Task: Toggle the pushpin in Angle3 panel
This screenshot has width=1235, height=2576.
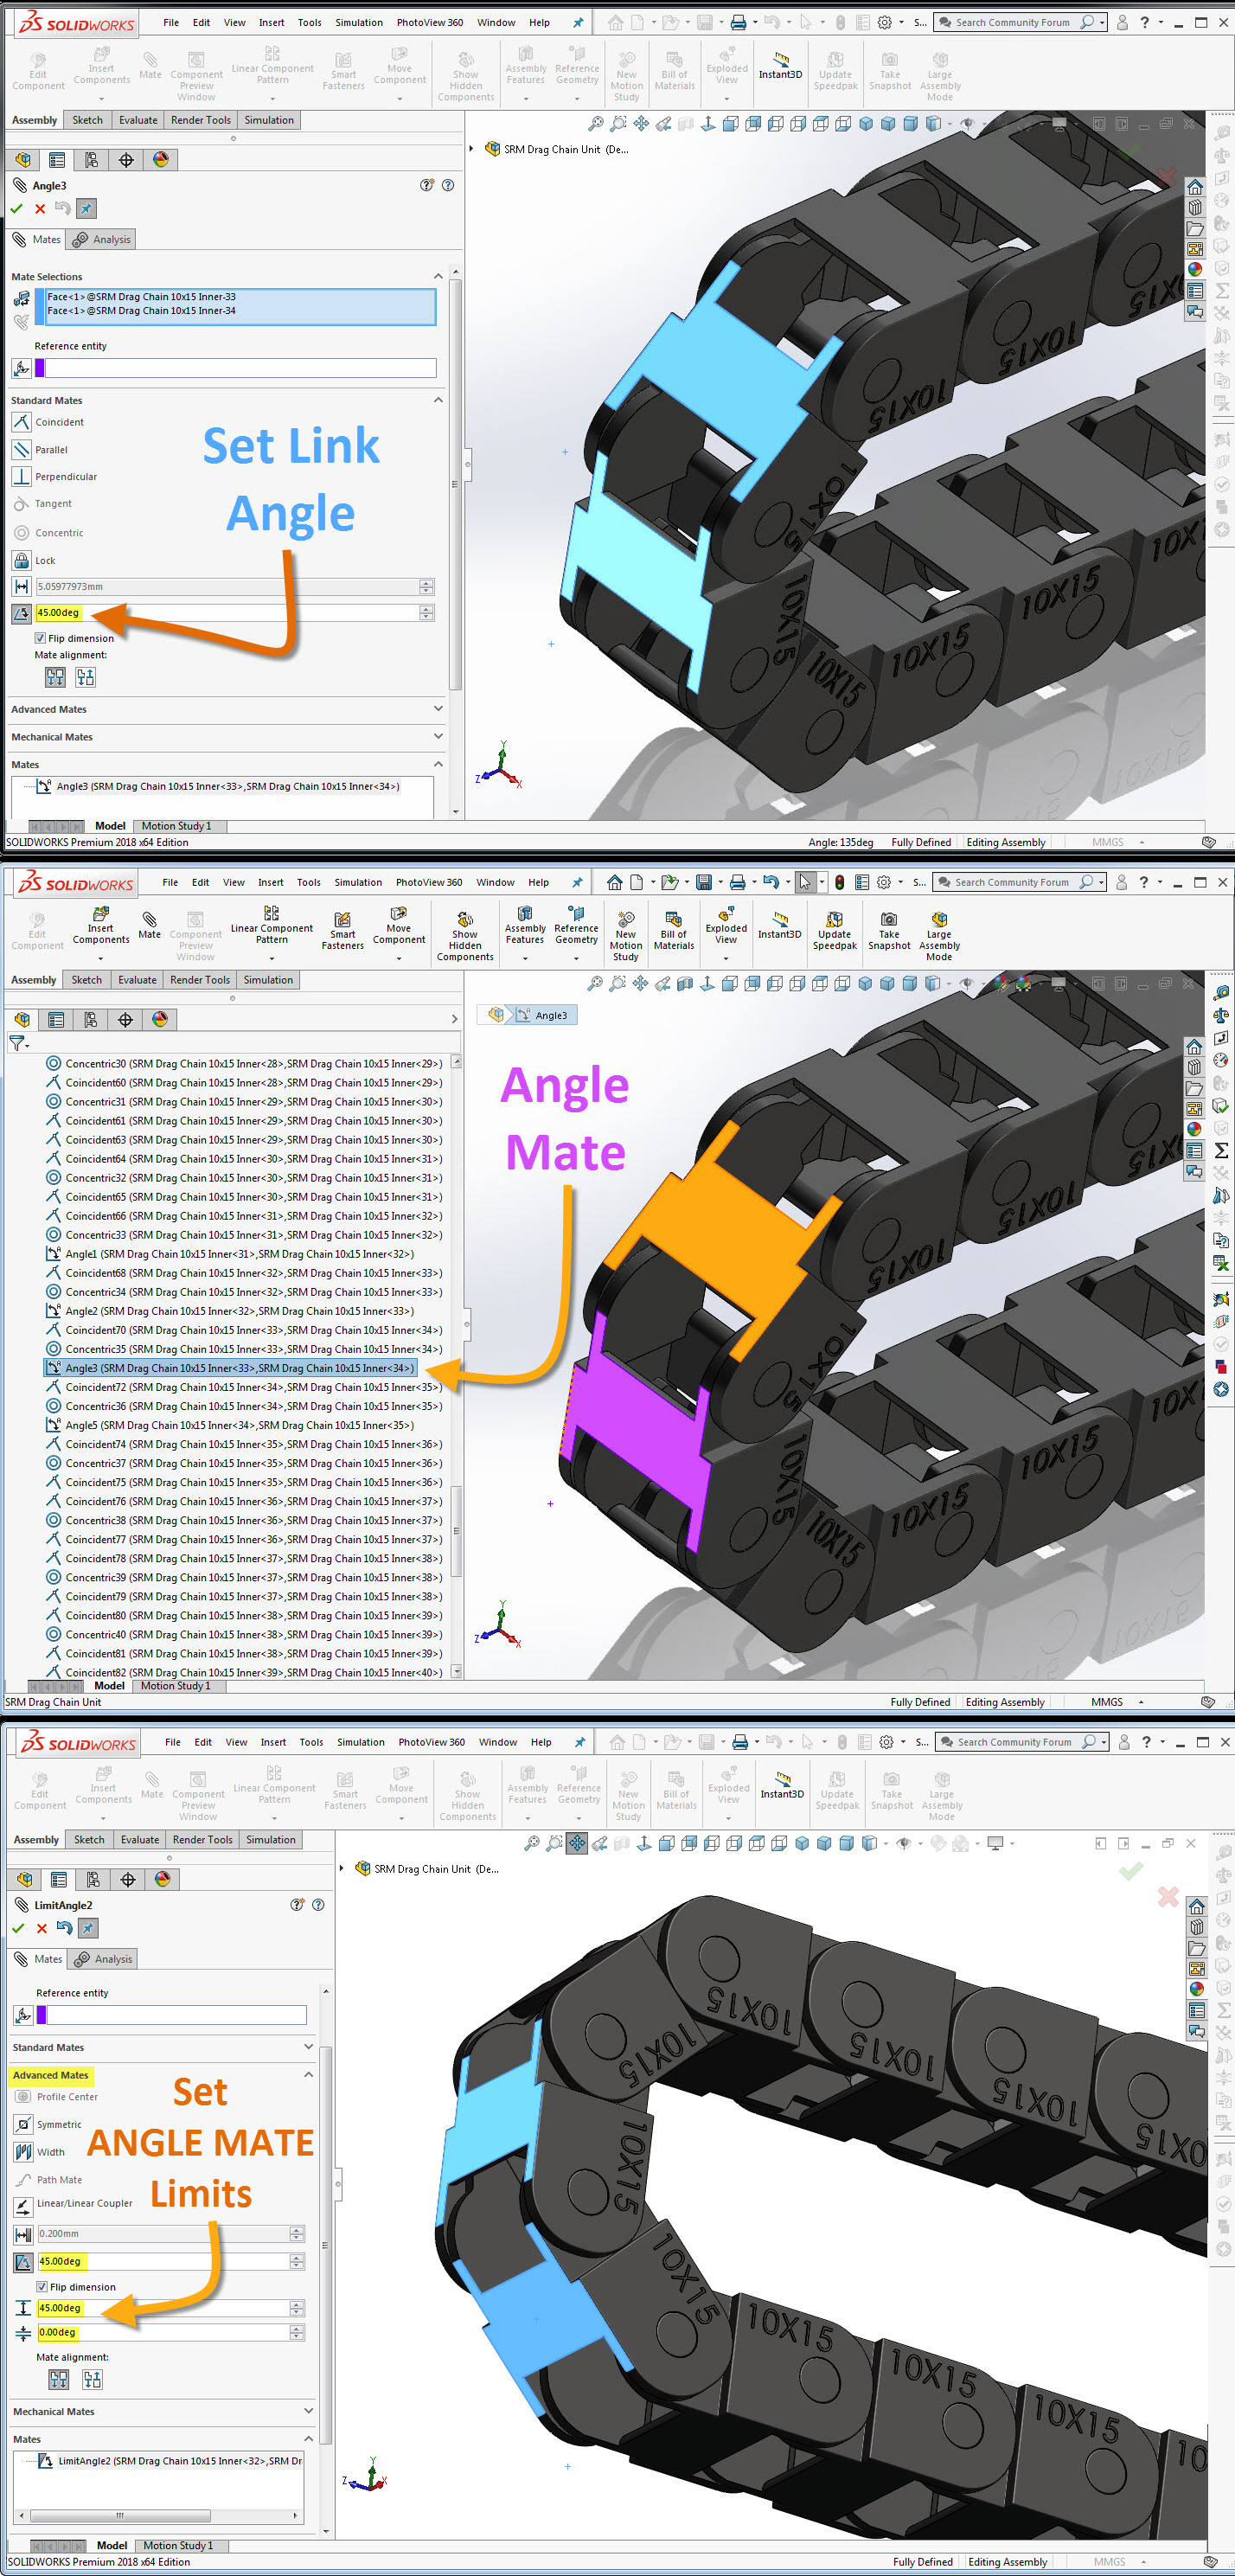Action: (x=86, y=208)
